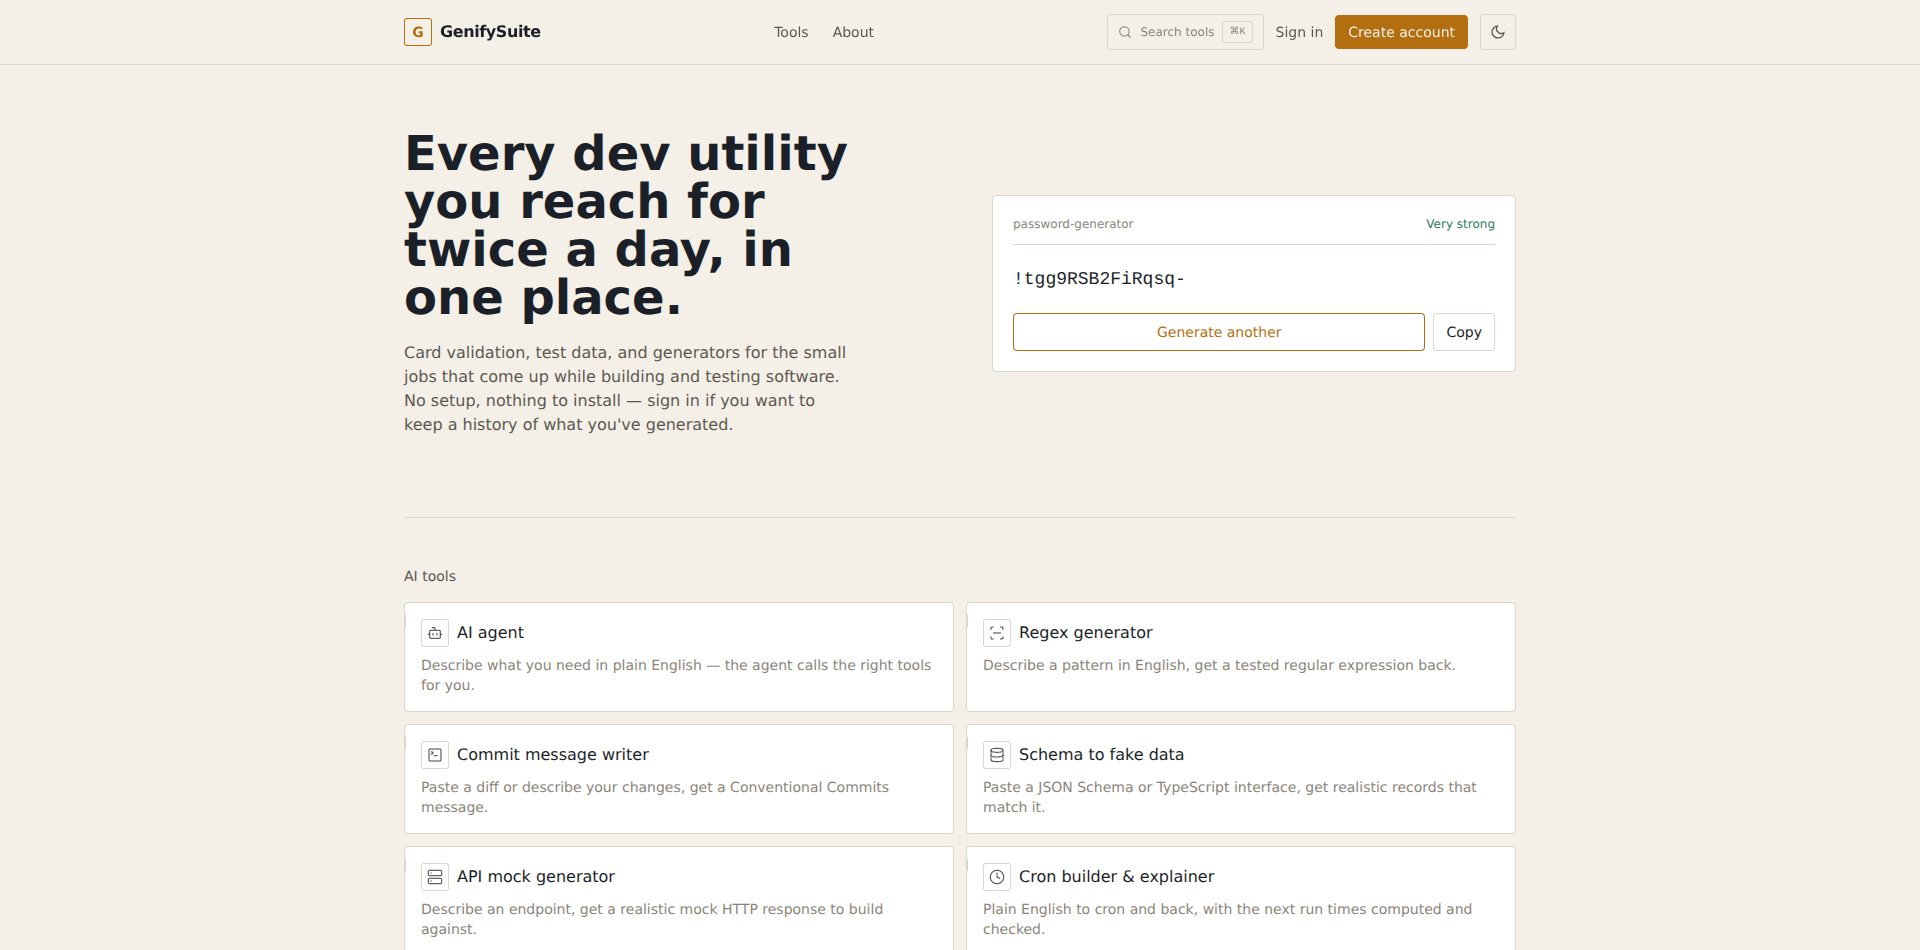
Task: Open Schema to fake data title
Action: pos(1101,755)
